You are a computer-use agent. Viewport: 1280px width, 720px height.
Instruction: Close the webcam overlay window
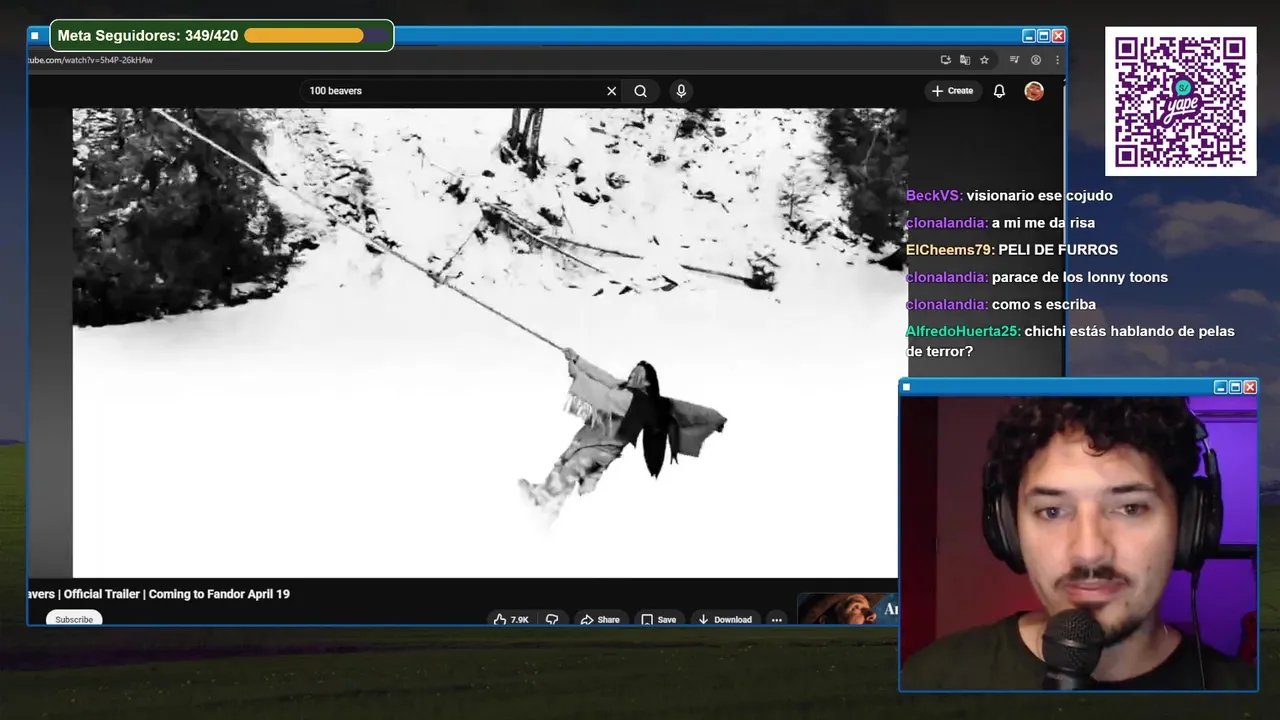(x=1250, y=387)
